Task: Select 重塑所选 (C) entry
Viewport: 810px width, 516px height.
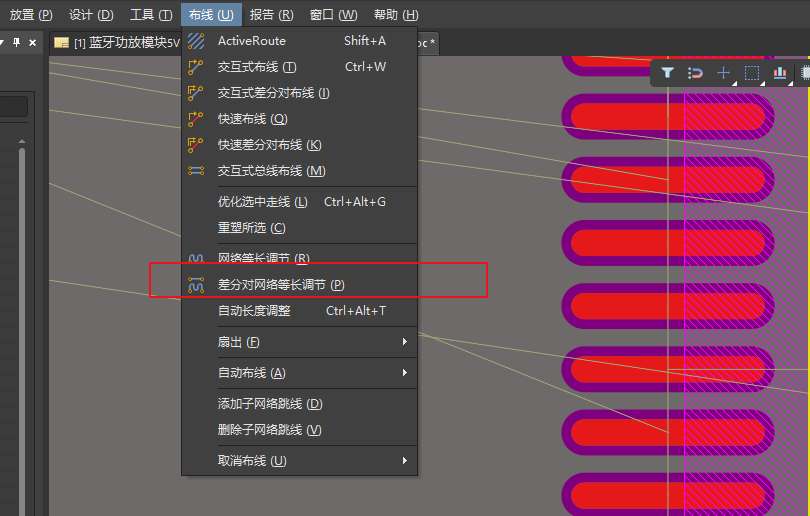Action: pyautogui.click(x=299, y=228)
